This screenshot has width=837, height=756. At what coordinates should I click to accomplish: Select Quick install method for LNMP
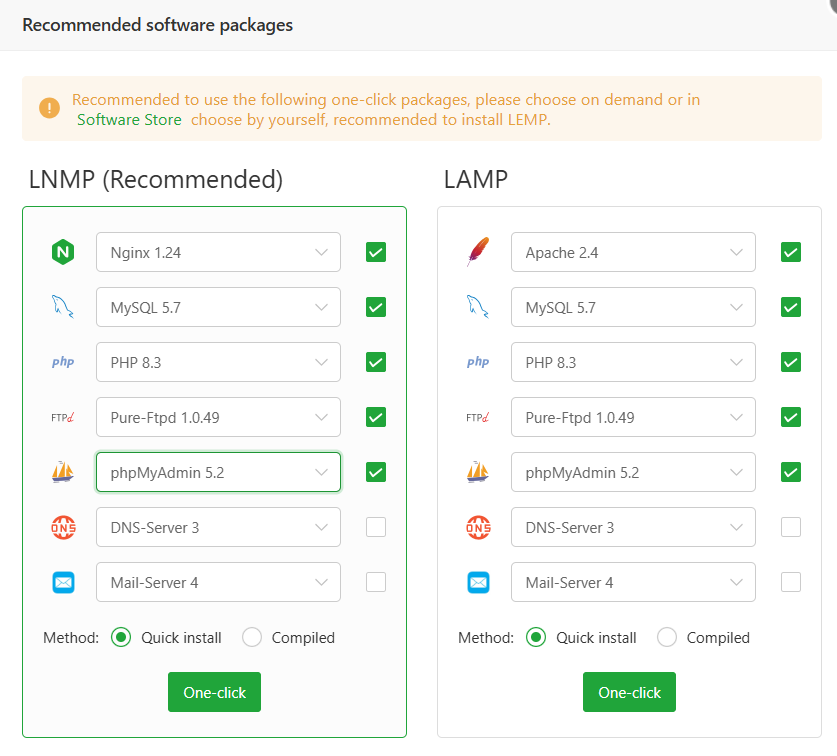[x=121, y=637]
